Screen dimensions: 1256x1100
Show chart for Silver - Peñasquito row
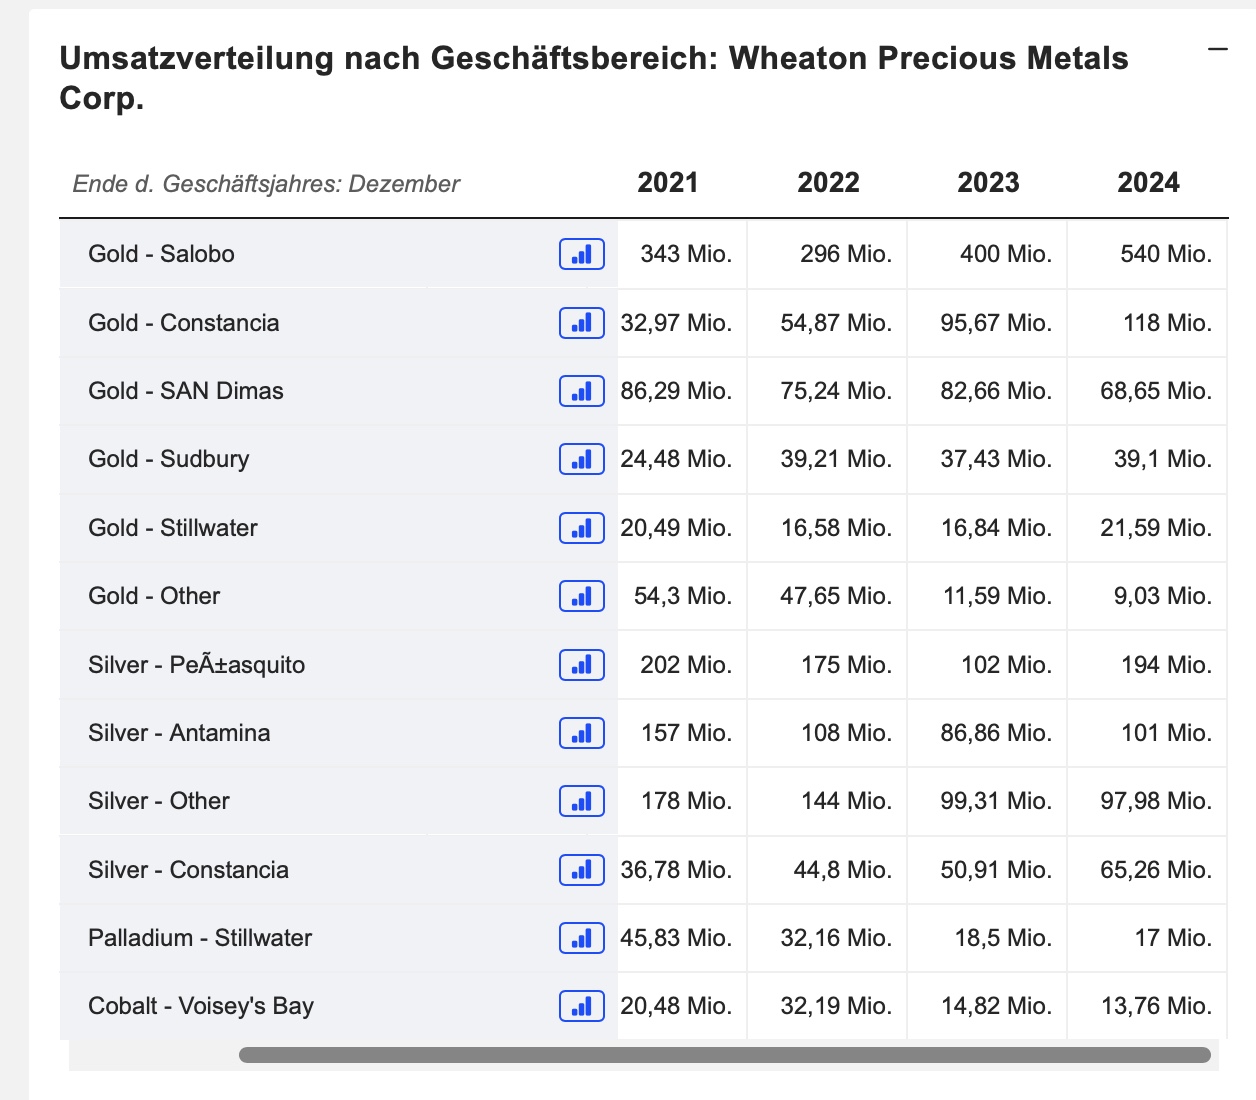582,665
